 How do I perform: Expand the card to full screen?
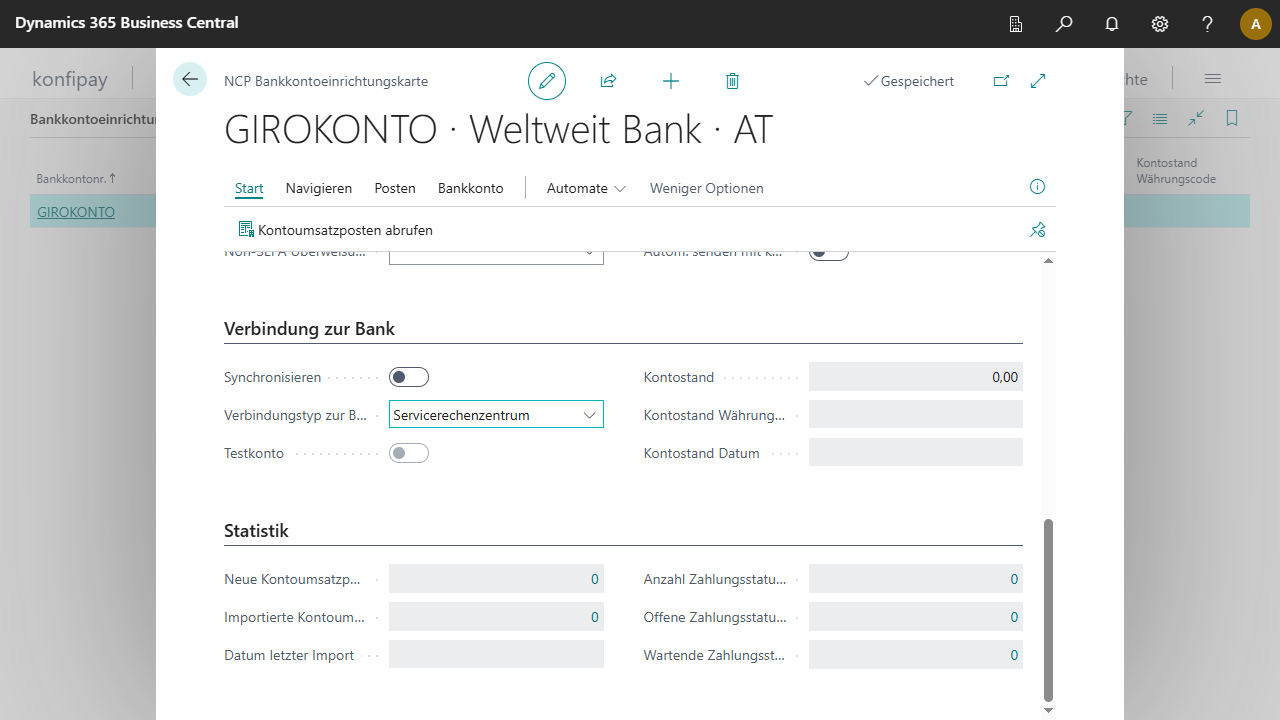[x=1038, y=81]
